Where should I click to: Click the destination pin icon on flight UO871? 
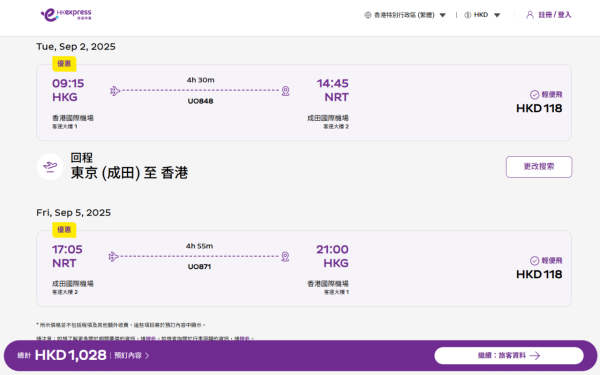click(285, 257)
